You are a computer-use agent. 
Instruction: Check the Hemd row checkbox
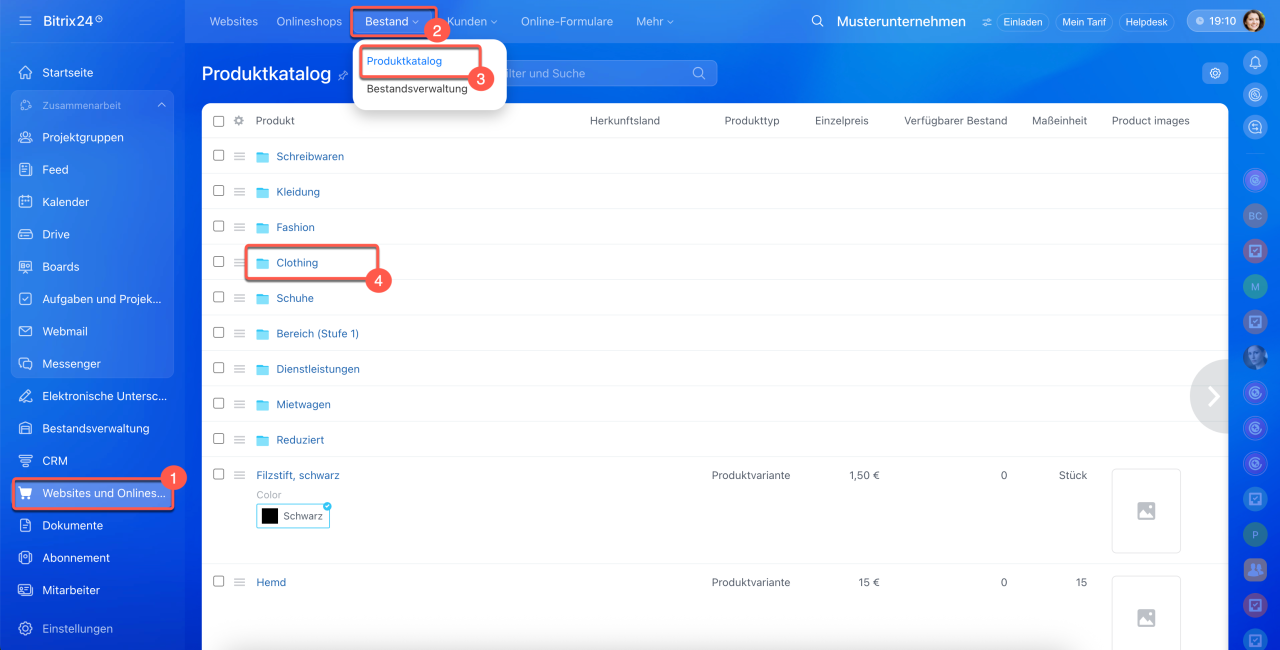pyautogui.click(x=219, y=581)
